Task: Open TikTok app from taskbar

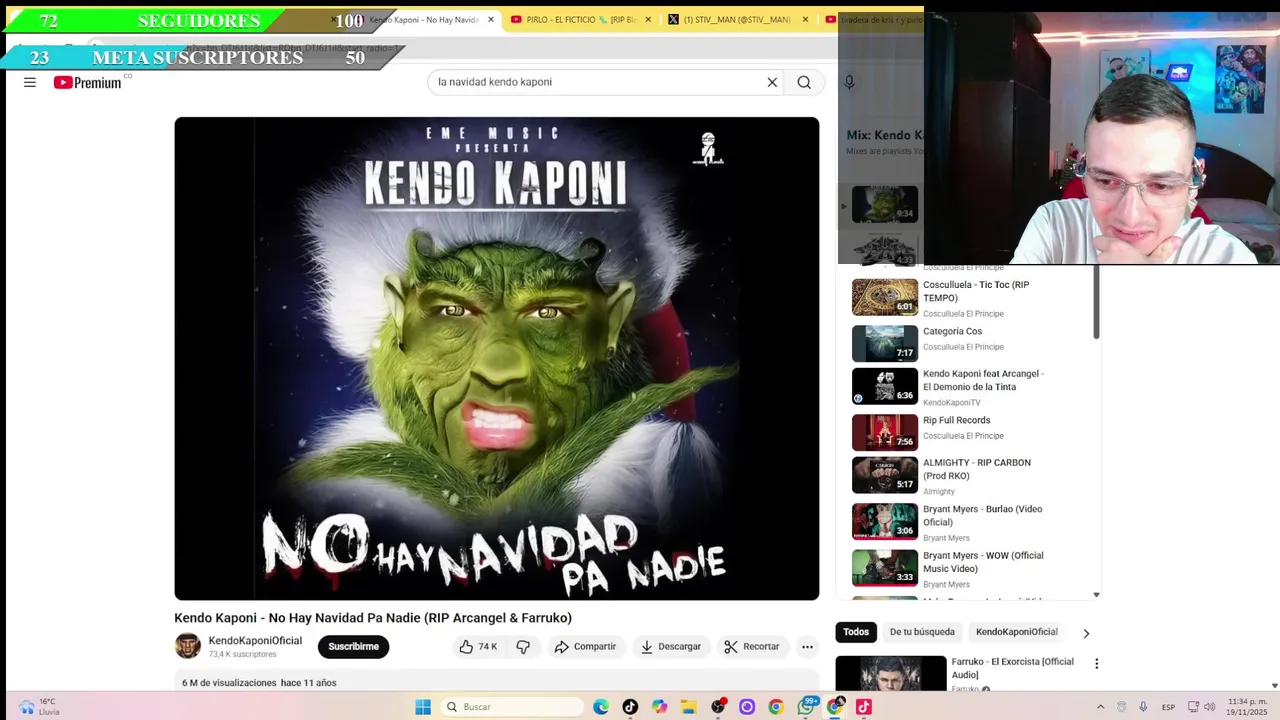Action: (x=630, y=707)
